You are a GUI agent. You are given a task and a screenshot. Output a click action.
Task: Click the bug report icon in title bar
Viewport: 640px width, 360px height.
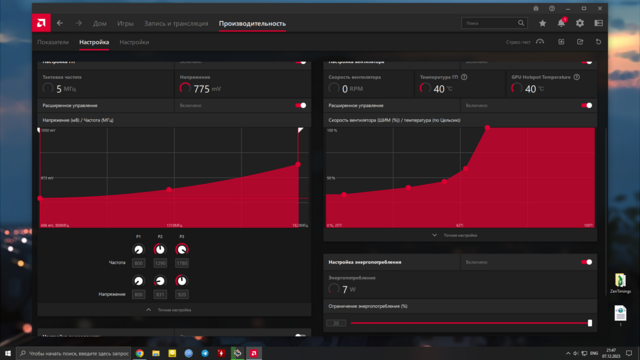[x=536, y=8]
